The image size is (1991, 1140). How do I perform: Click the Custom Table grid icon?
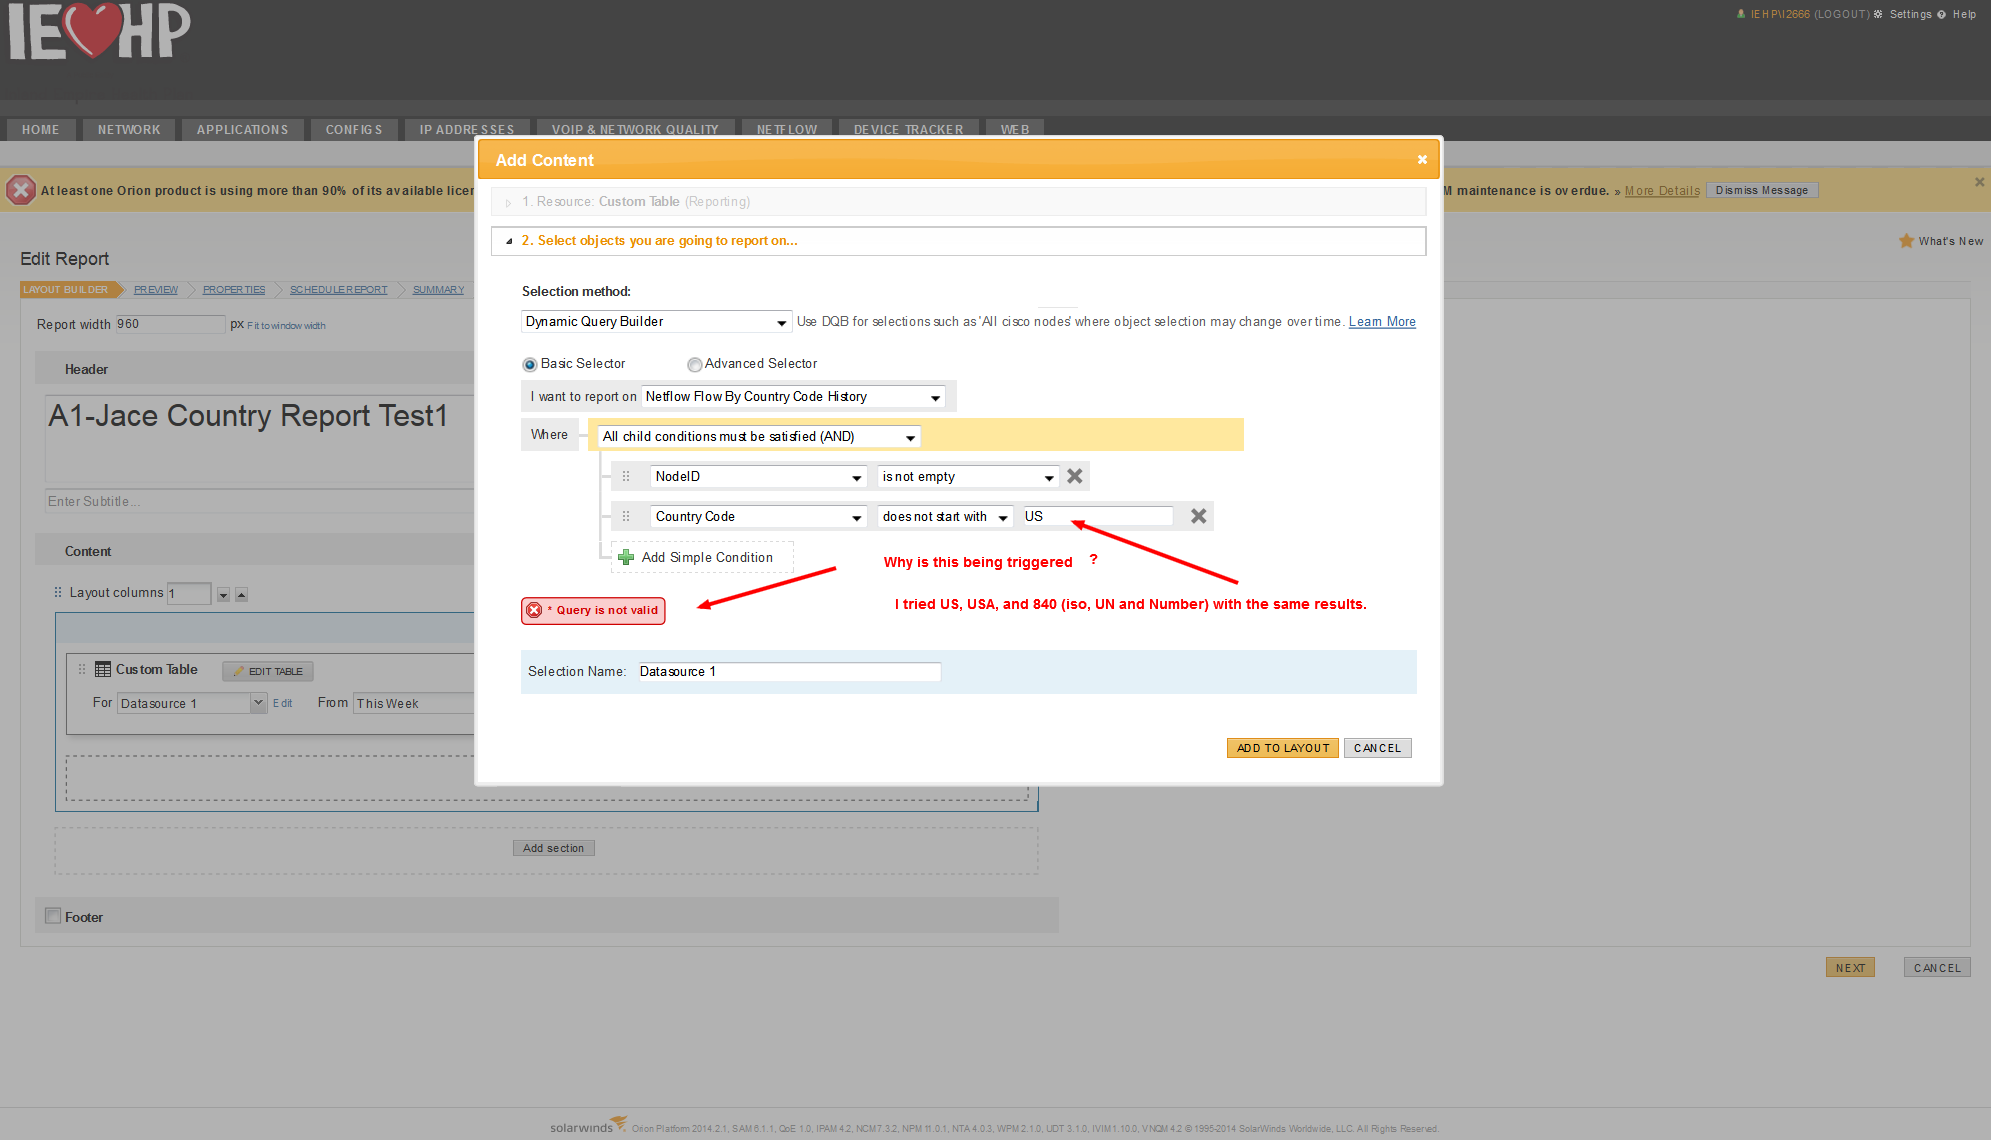click(x=103, y=669)
